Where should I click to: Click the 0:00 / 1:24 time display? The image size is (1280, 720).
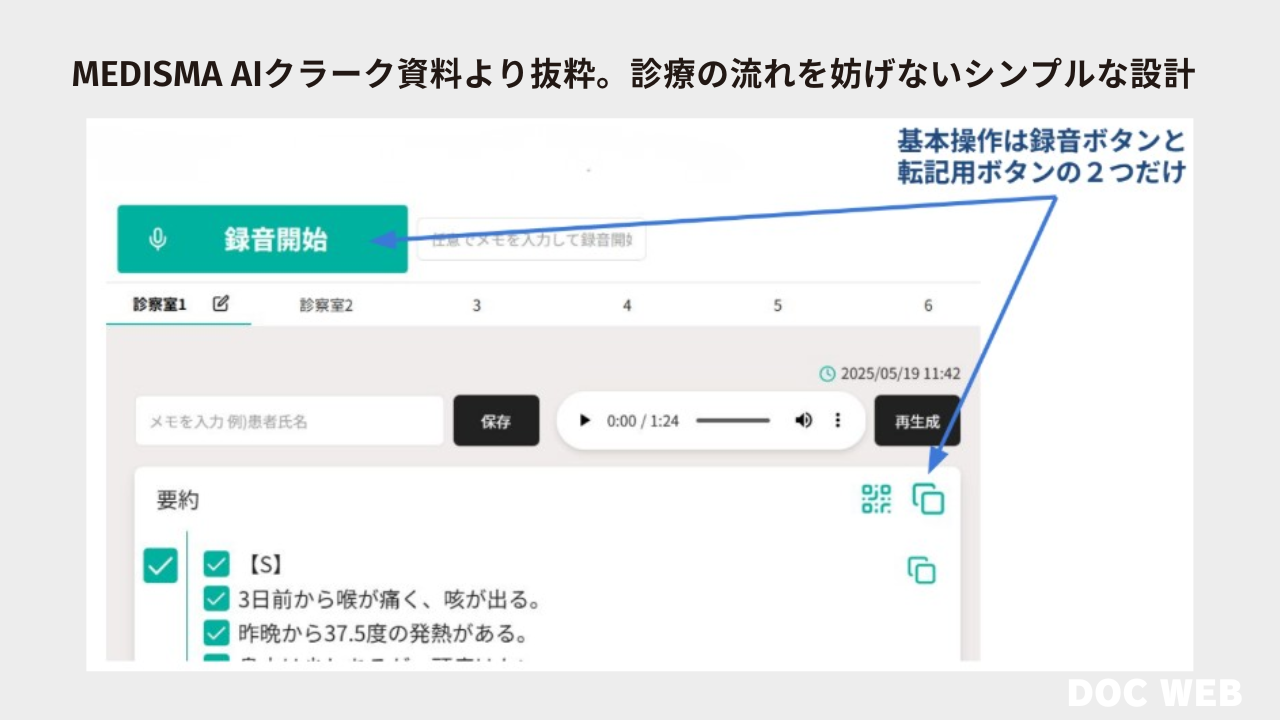point(643,421)
